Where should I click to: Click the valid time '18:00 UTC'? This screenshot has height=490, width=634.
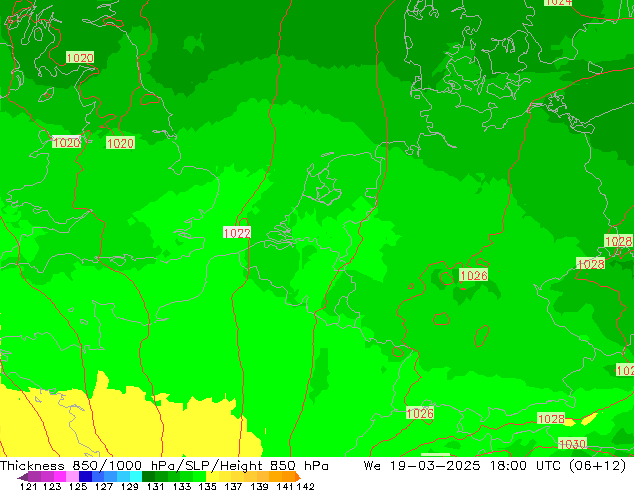tap(525, 466)
